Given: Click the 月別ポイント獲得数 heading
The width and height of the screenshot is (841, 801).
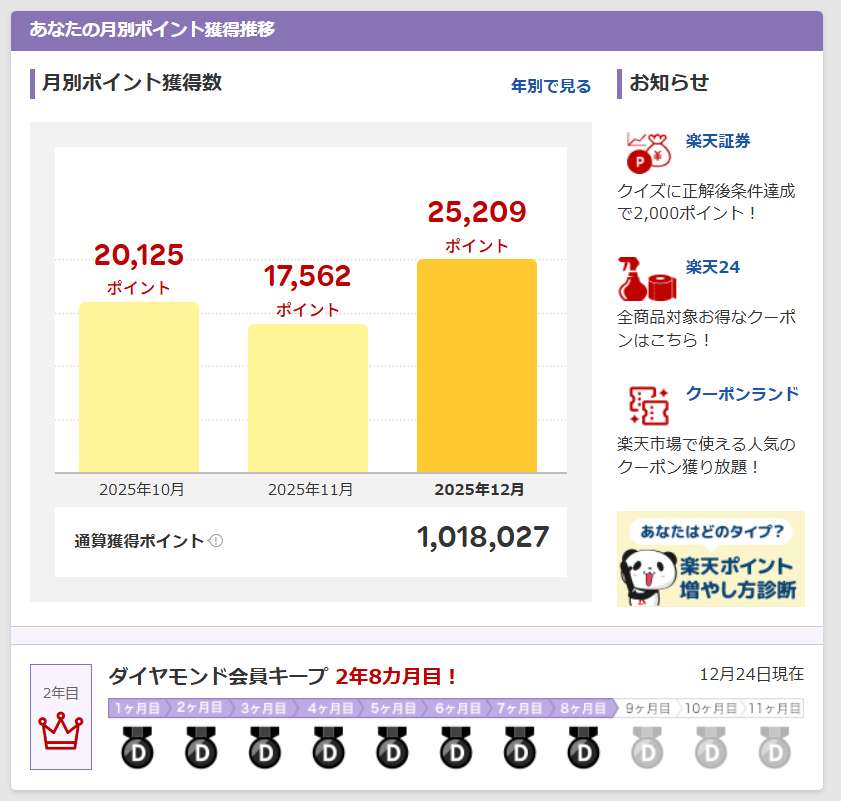Looking at the screenshot, I should [x=132, y=83].
